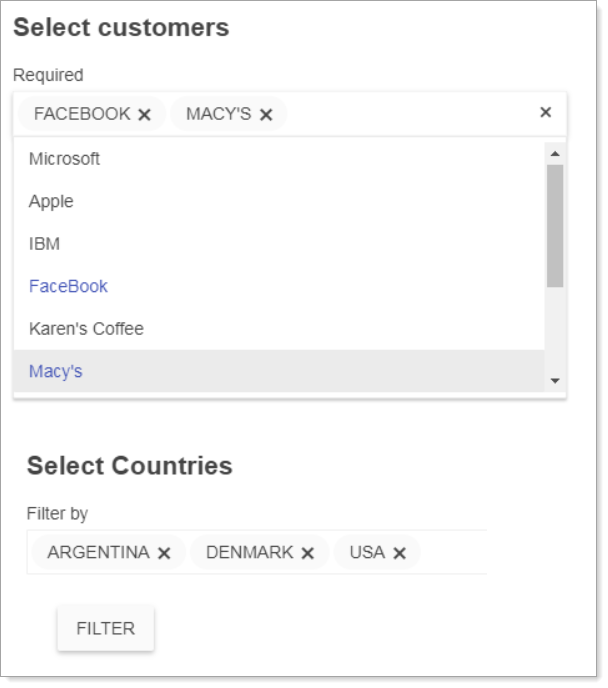Click the DENMARK chip label
Image resolution: width=608 pixels, height=688 pixels.
click(x=250, y=552)
